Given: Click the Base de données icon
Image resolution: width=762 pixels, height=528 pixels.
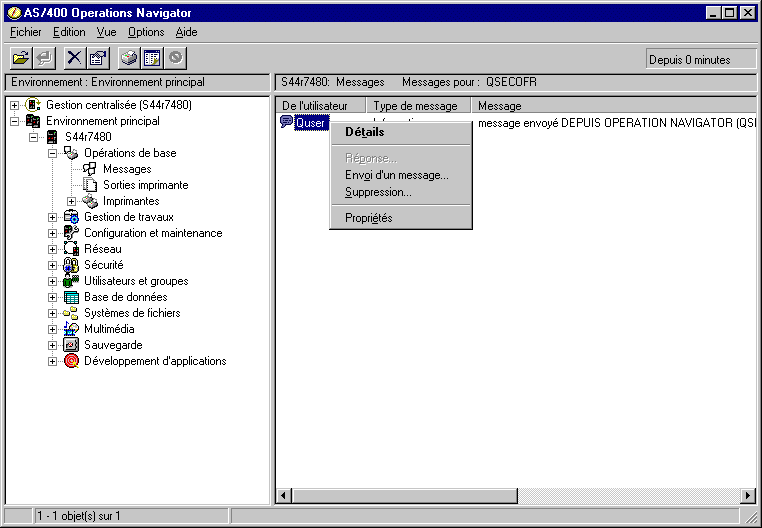Looking at the screenshot, I should 71,297.
